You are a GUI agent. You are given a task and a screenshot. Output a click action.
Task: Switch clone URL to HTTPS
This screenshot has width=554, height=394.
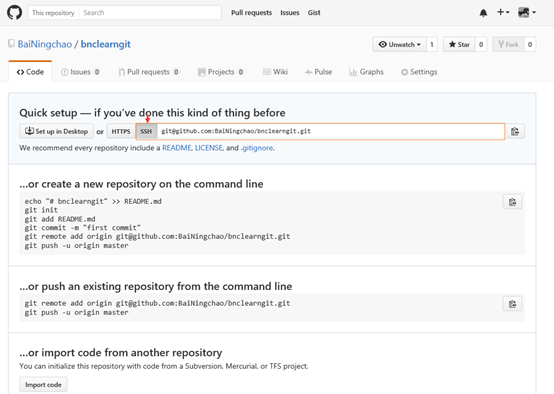coord(121,131)
